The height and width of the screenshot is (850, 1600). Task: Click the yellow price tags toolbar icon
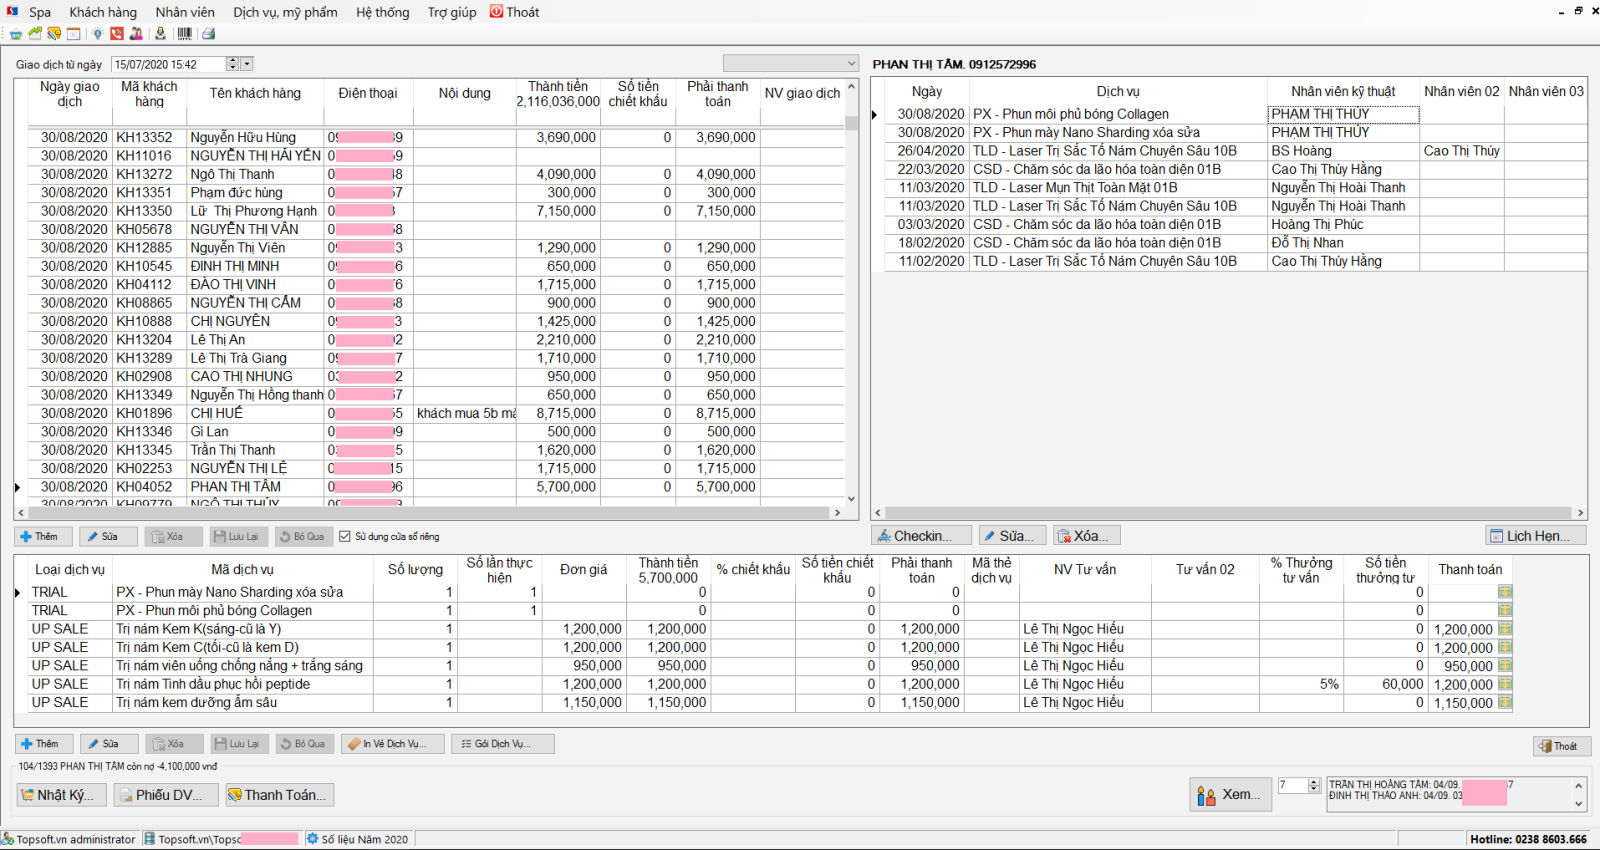pos(54,34)
